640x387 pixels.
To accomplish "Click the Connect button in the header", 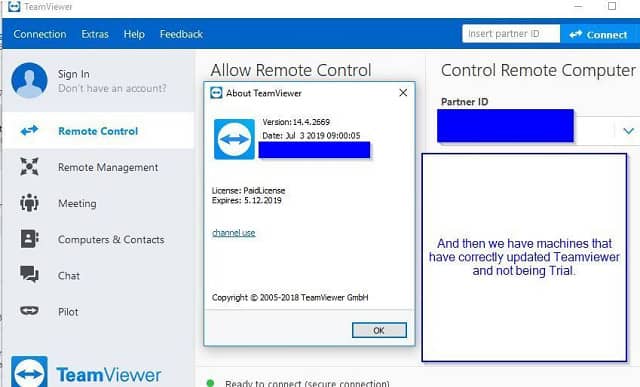I will point(599,34).
